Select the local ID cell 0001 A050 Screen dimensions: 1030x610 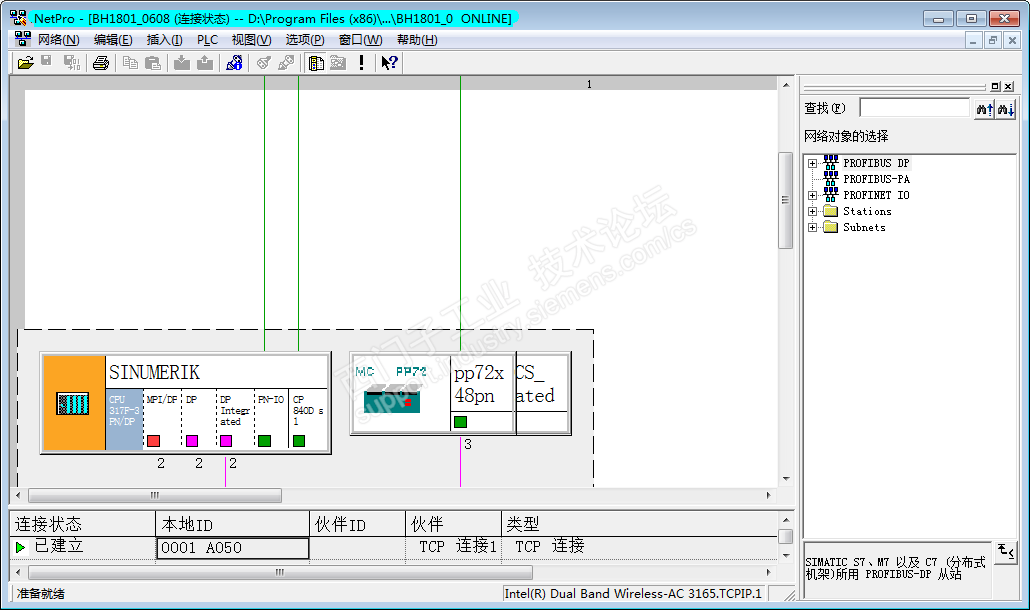click(233, 548)
